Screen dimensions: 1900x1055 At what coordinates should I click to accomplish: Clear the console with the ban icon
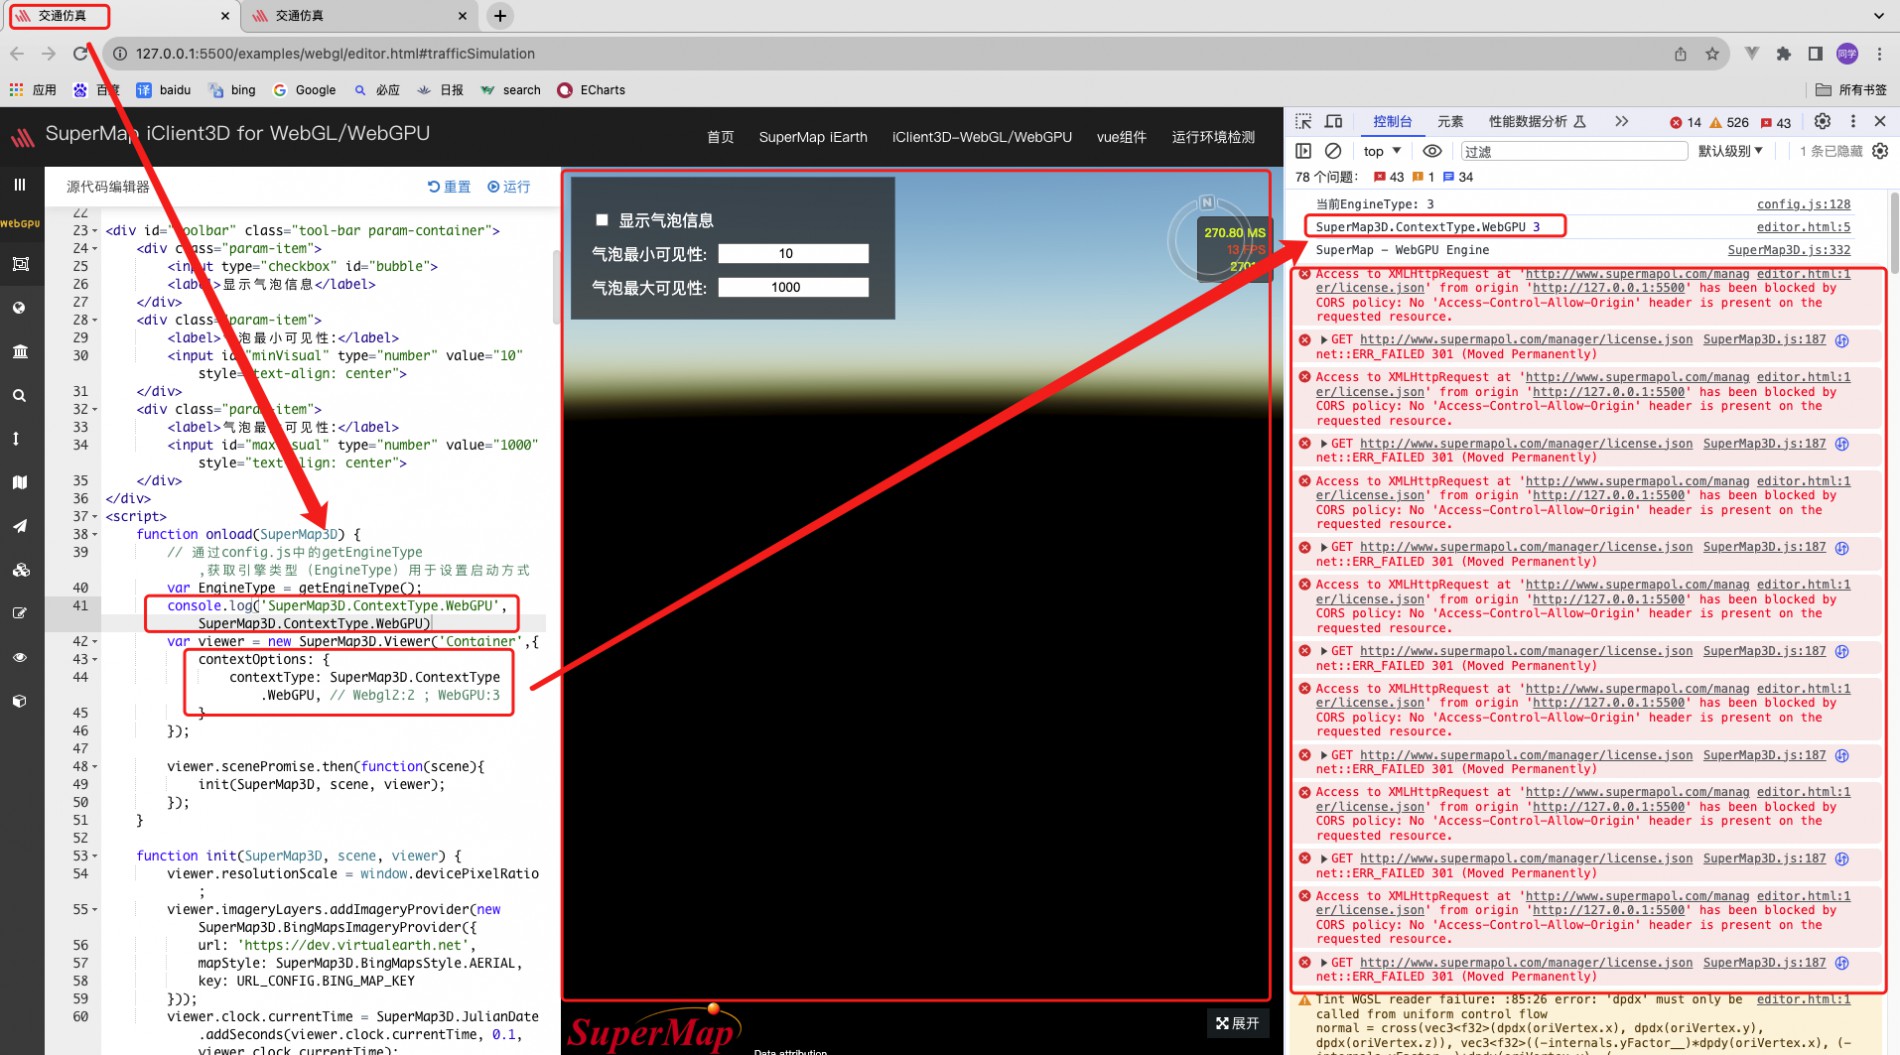click(1333, 151)
